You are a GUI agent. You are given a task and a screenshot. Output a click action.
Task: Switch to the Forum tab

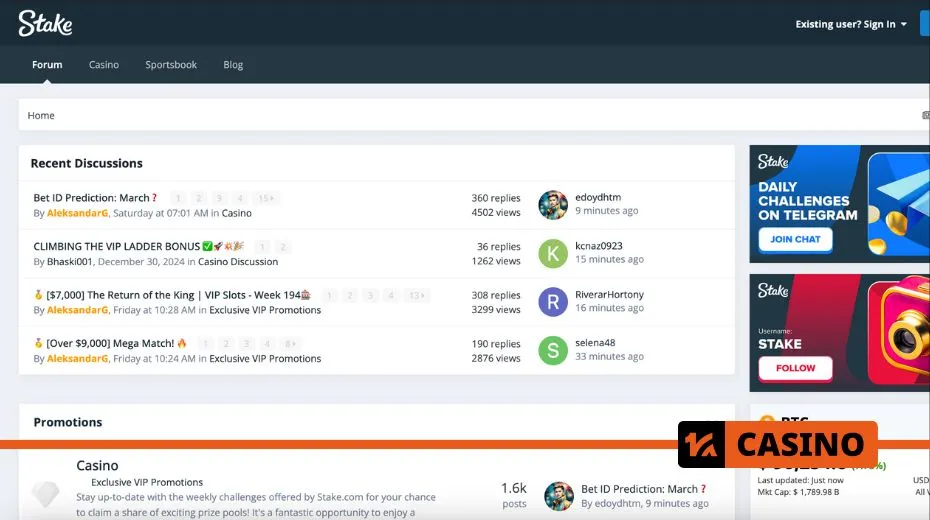(x=47, y=65)
